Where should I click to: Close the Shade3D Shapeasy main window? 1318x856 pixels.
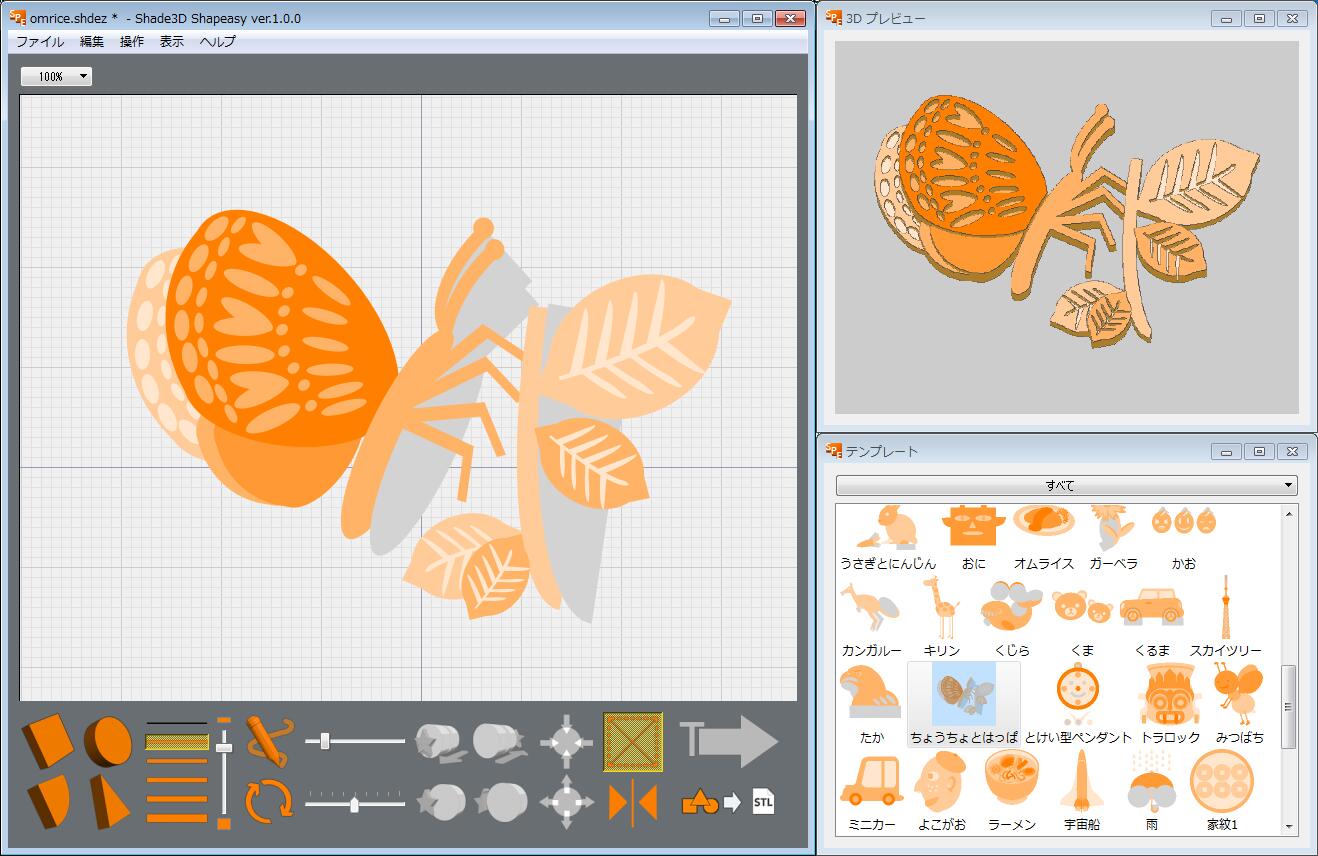[790, 18]
